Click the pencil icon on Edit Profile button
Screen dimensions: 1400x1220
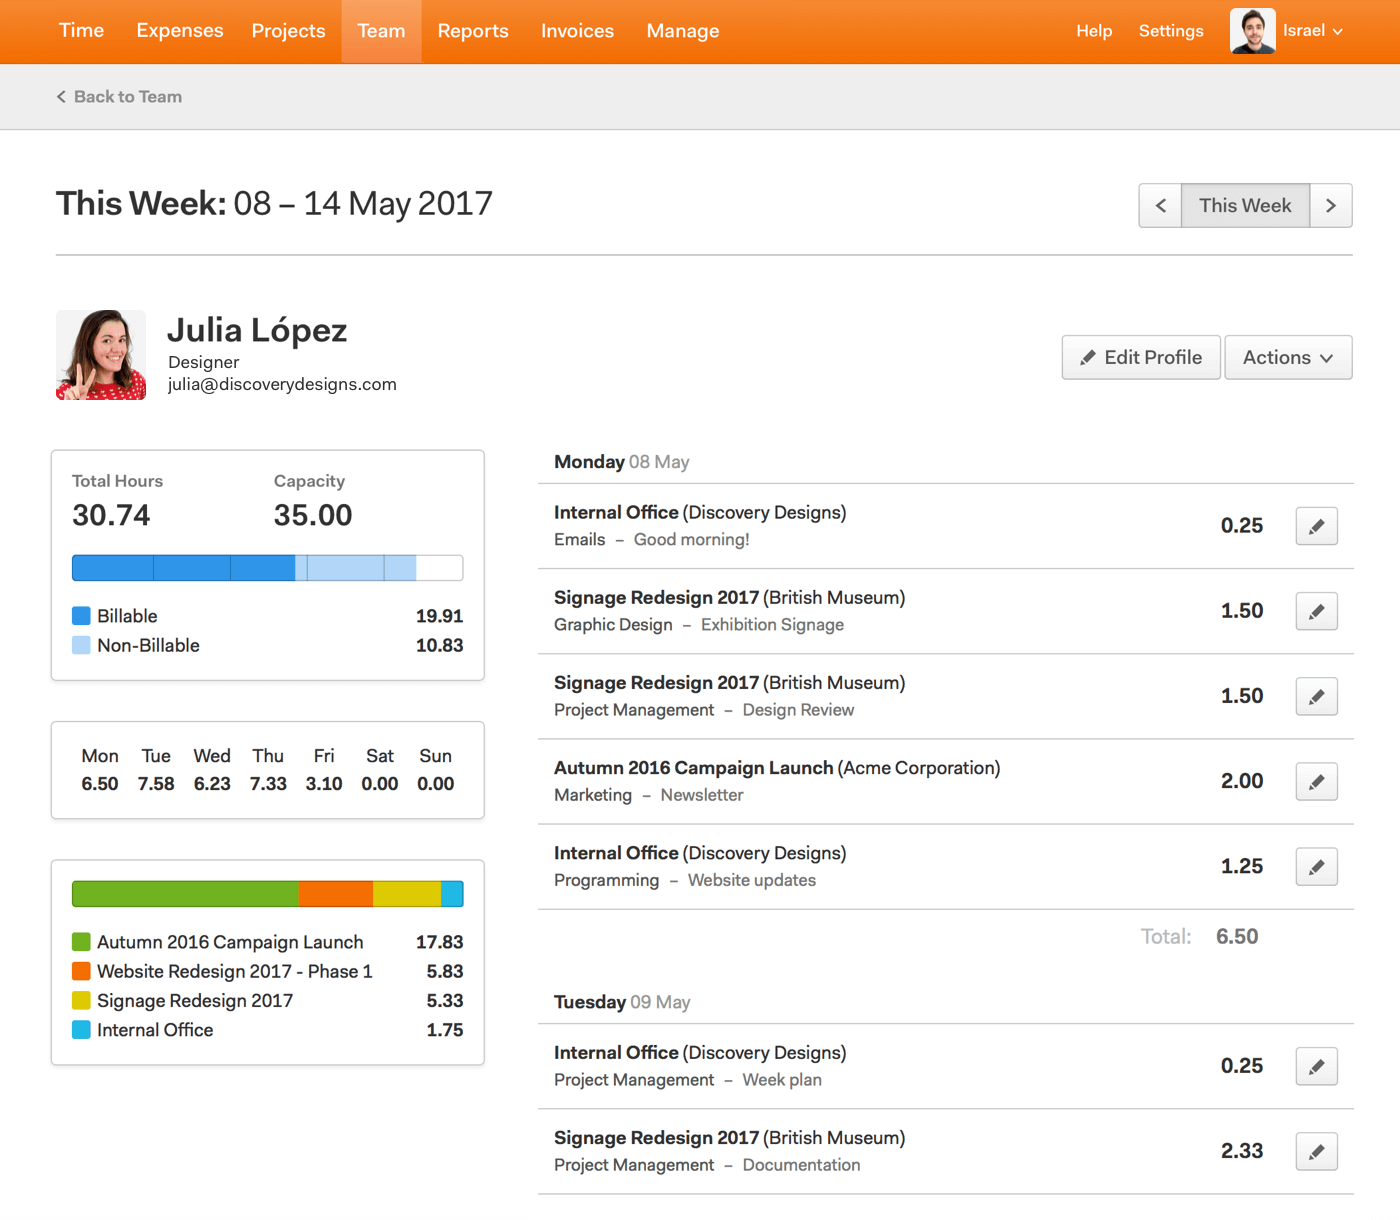coord(1089,357)
